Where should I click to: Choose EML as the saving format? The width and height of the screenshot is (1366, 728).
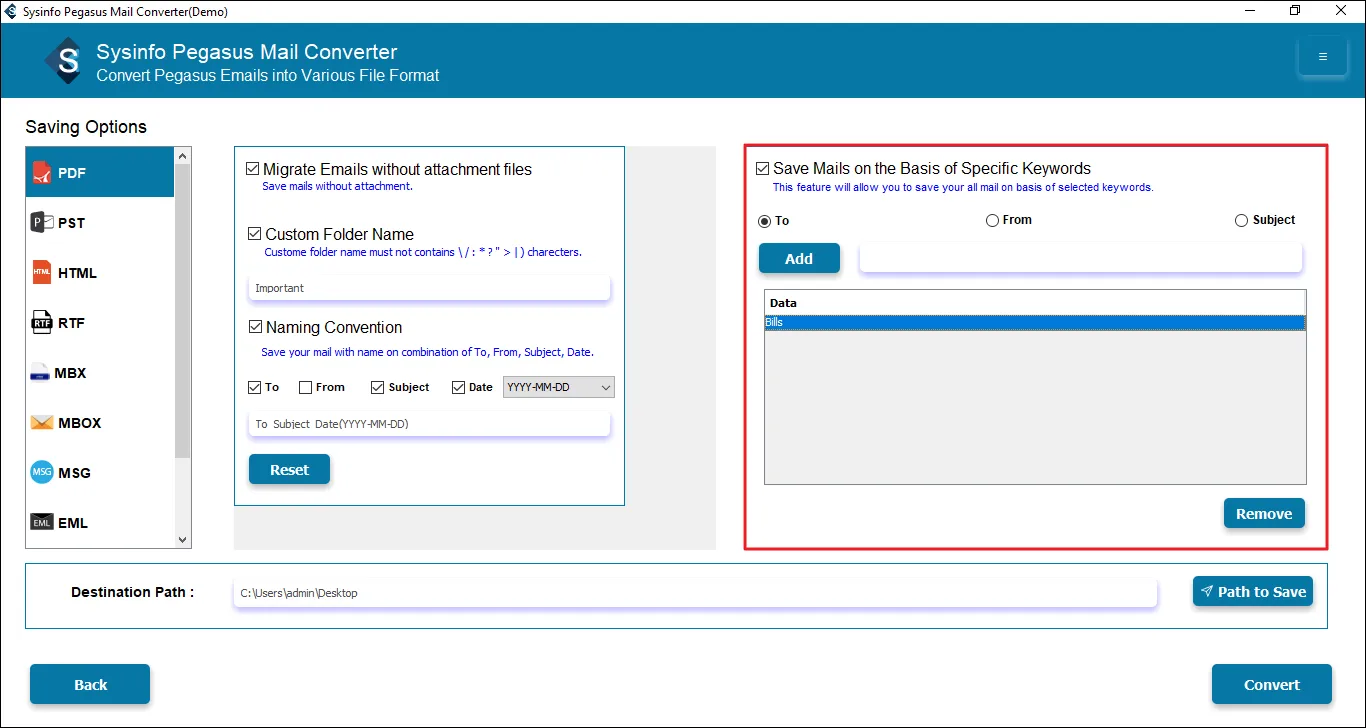coord(101,523)
